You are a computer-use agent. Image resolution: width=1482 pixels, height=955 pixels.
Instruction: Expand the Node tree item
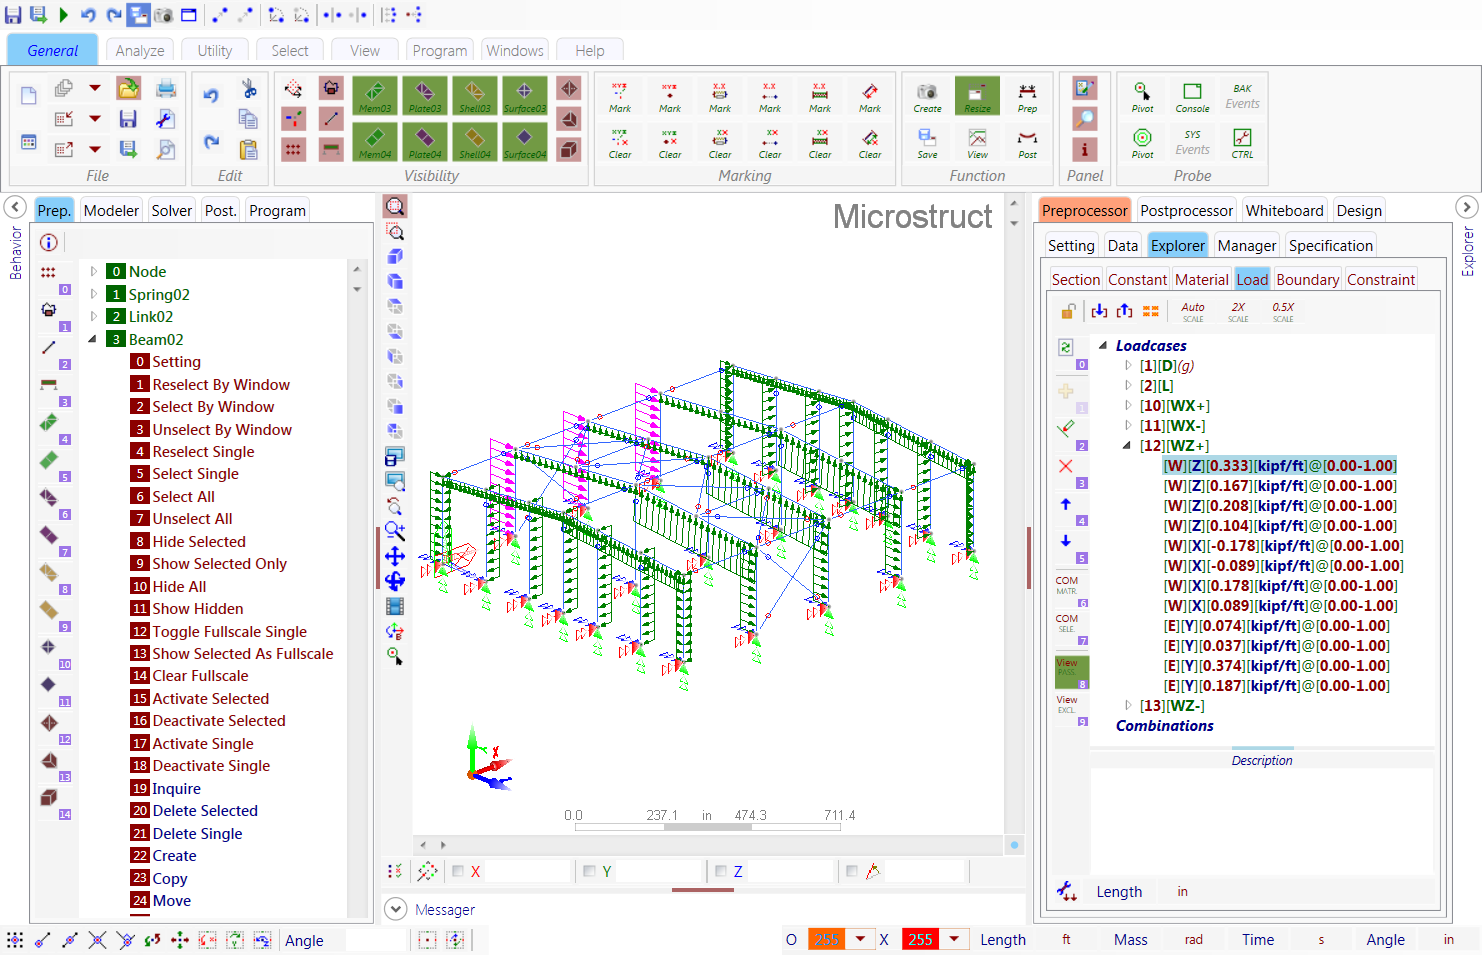(94, 271)
